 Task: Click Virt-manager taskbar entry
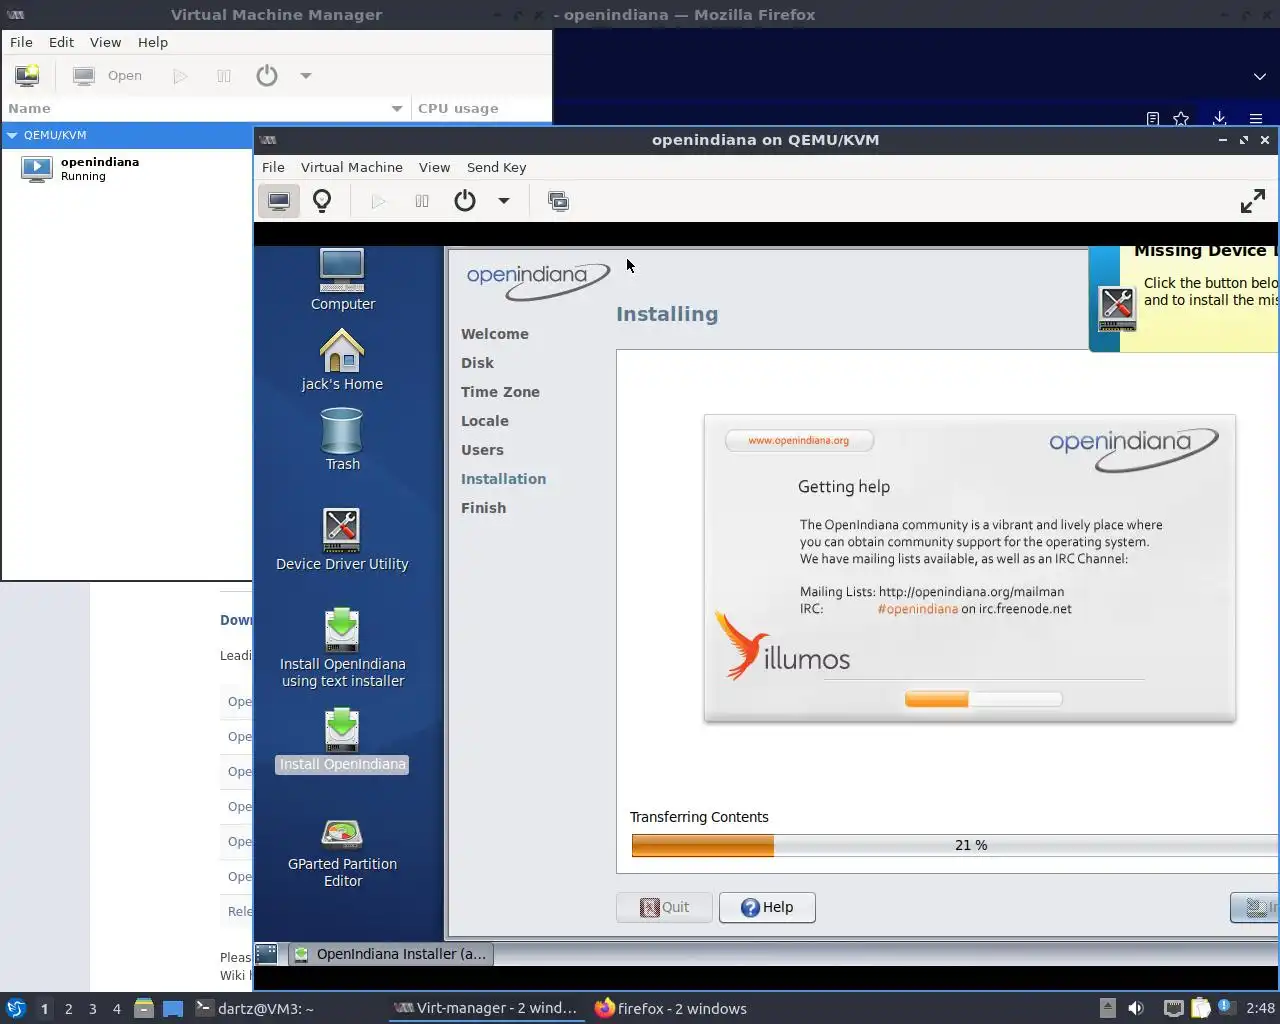pos(485,1008)
